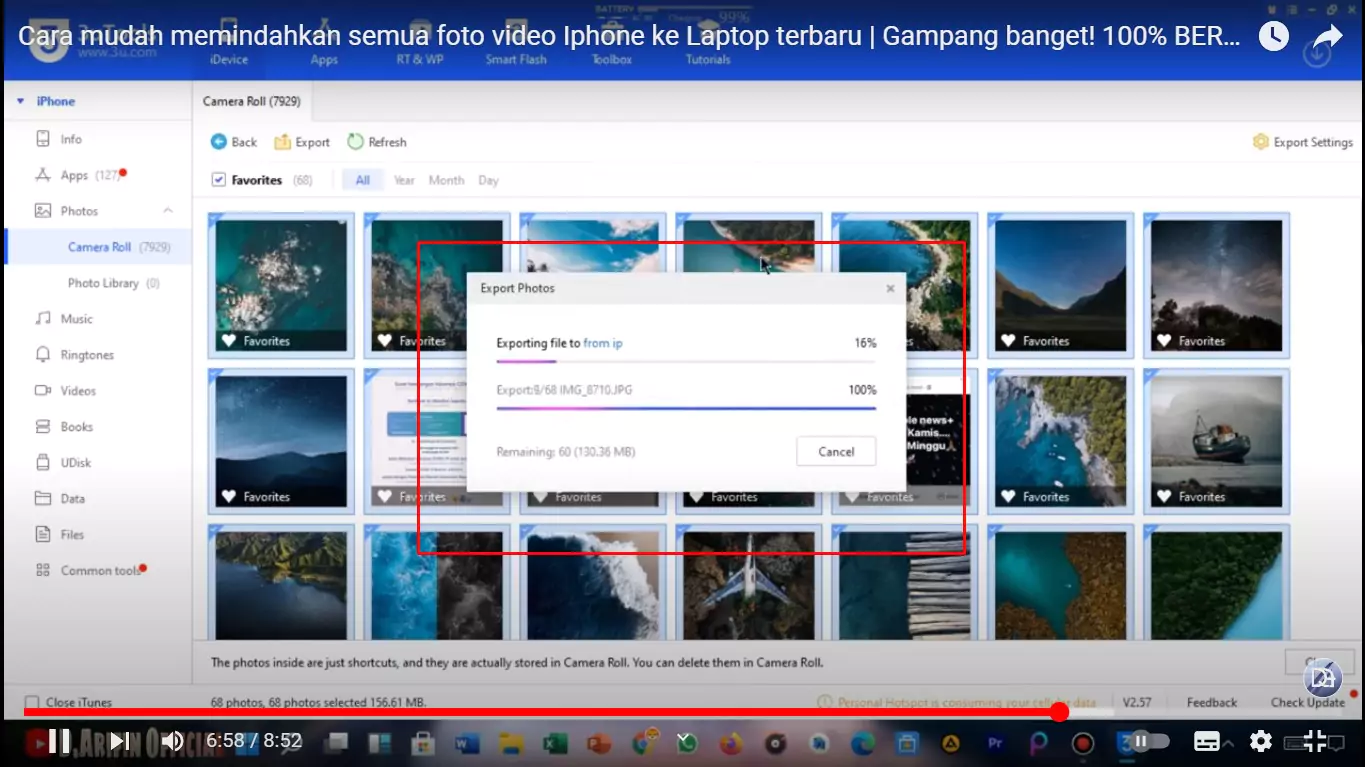Open the Feedback link
This screenshot has width=1365, height=767.
[x=1212, y=702]
